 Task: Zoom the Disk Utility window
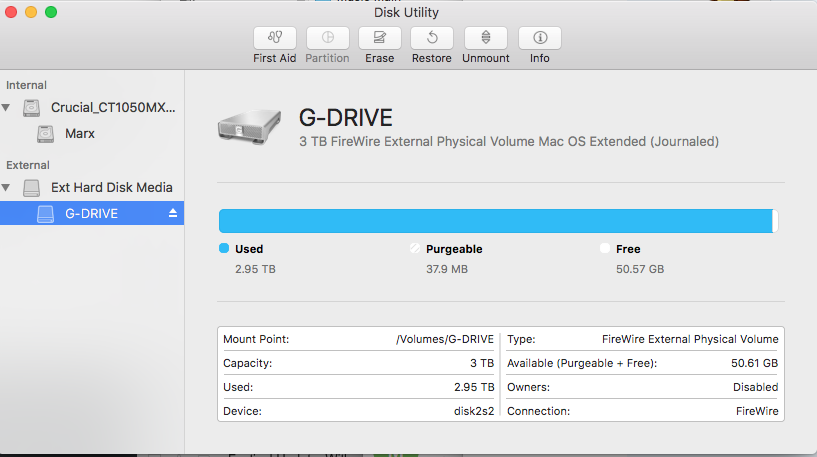point(51,12)
